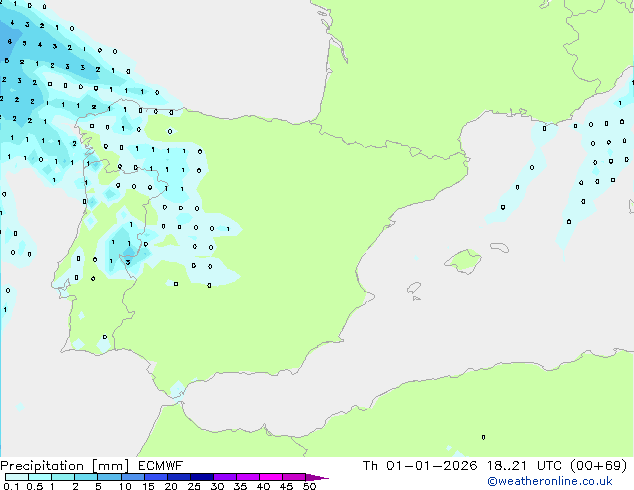Click Ibiza island outline on the map
This screenshot has width=634, height=490.
(414, 288)
